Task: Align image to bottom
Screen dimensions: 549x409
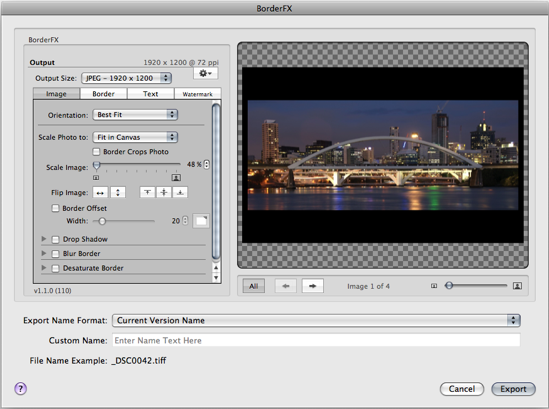Action: [x=180, y=192]
